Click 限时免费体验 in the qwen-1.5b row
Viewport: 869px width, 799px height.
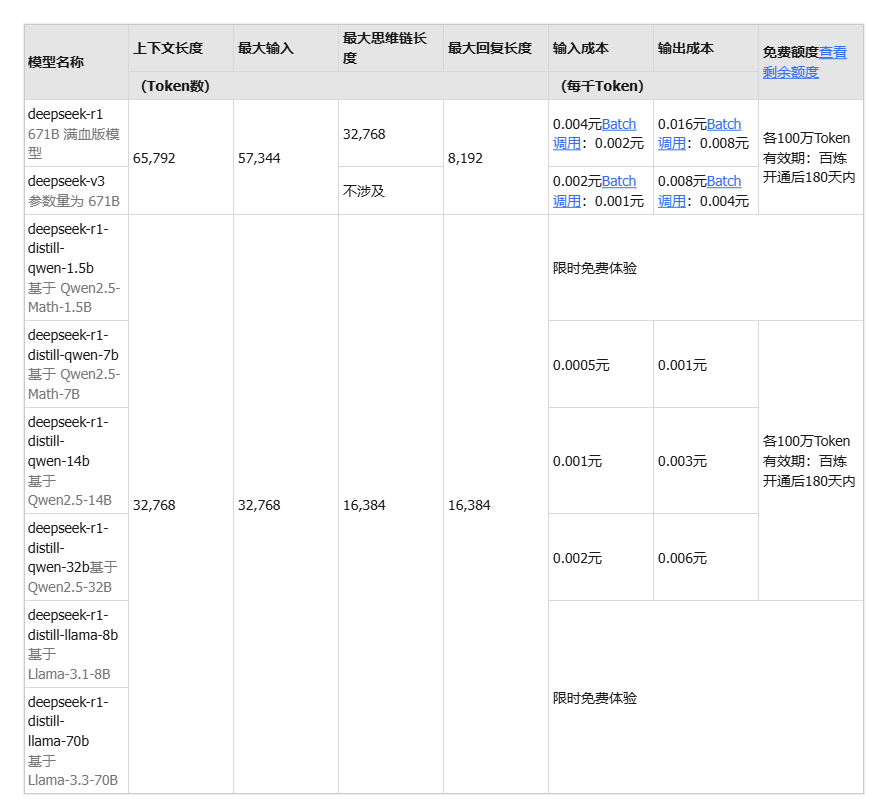coord(595,268)
